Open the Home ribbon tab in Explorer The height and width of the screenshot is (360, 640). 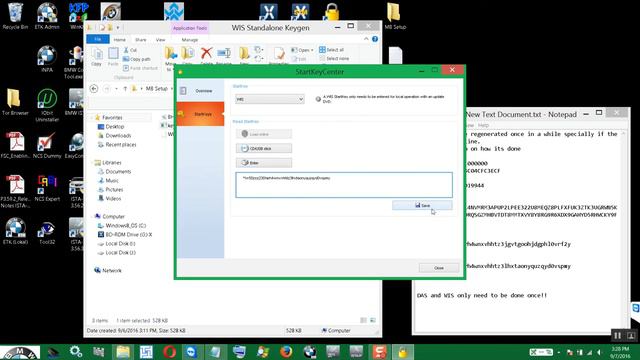click(120, 40)
